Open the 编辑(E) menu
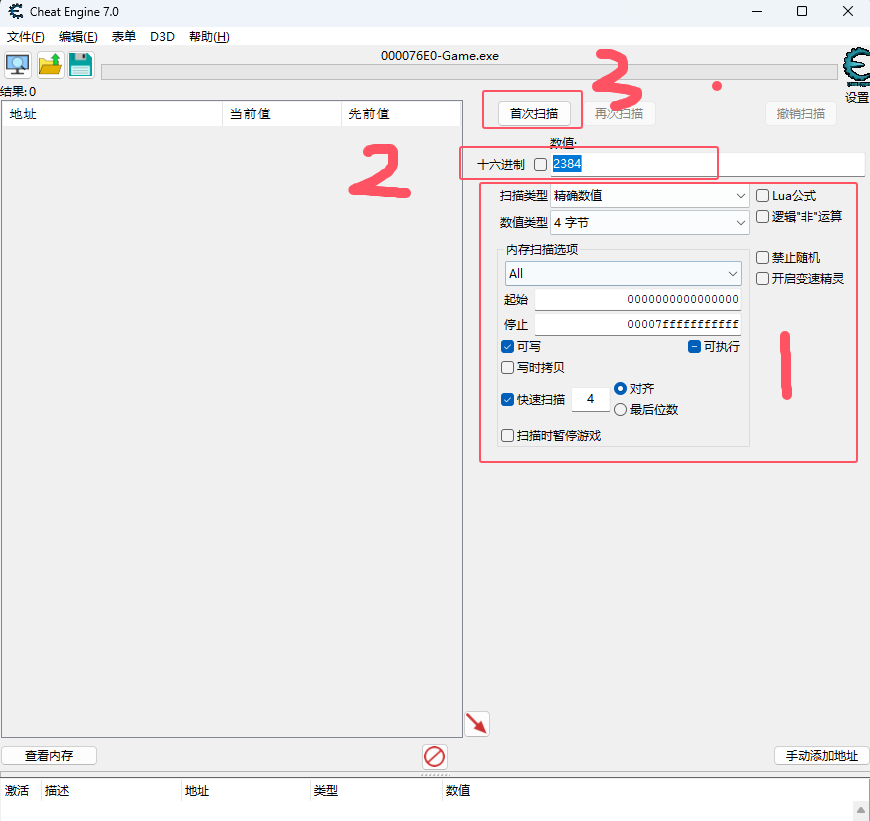This screenshot has height=821, width=870. coord(78,37)
